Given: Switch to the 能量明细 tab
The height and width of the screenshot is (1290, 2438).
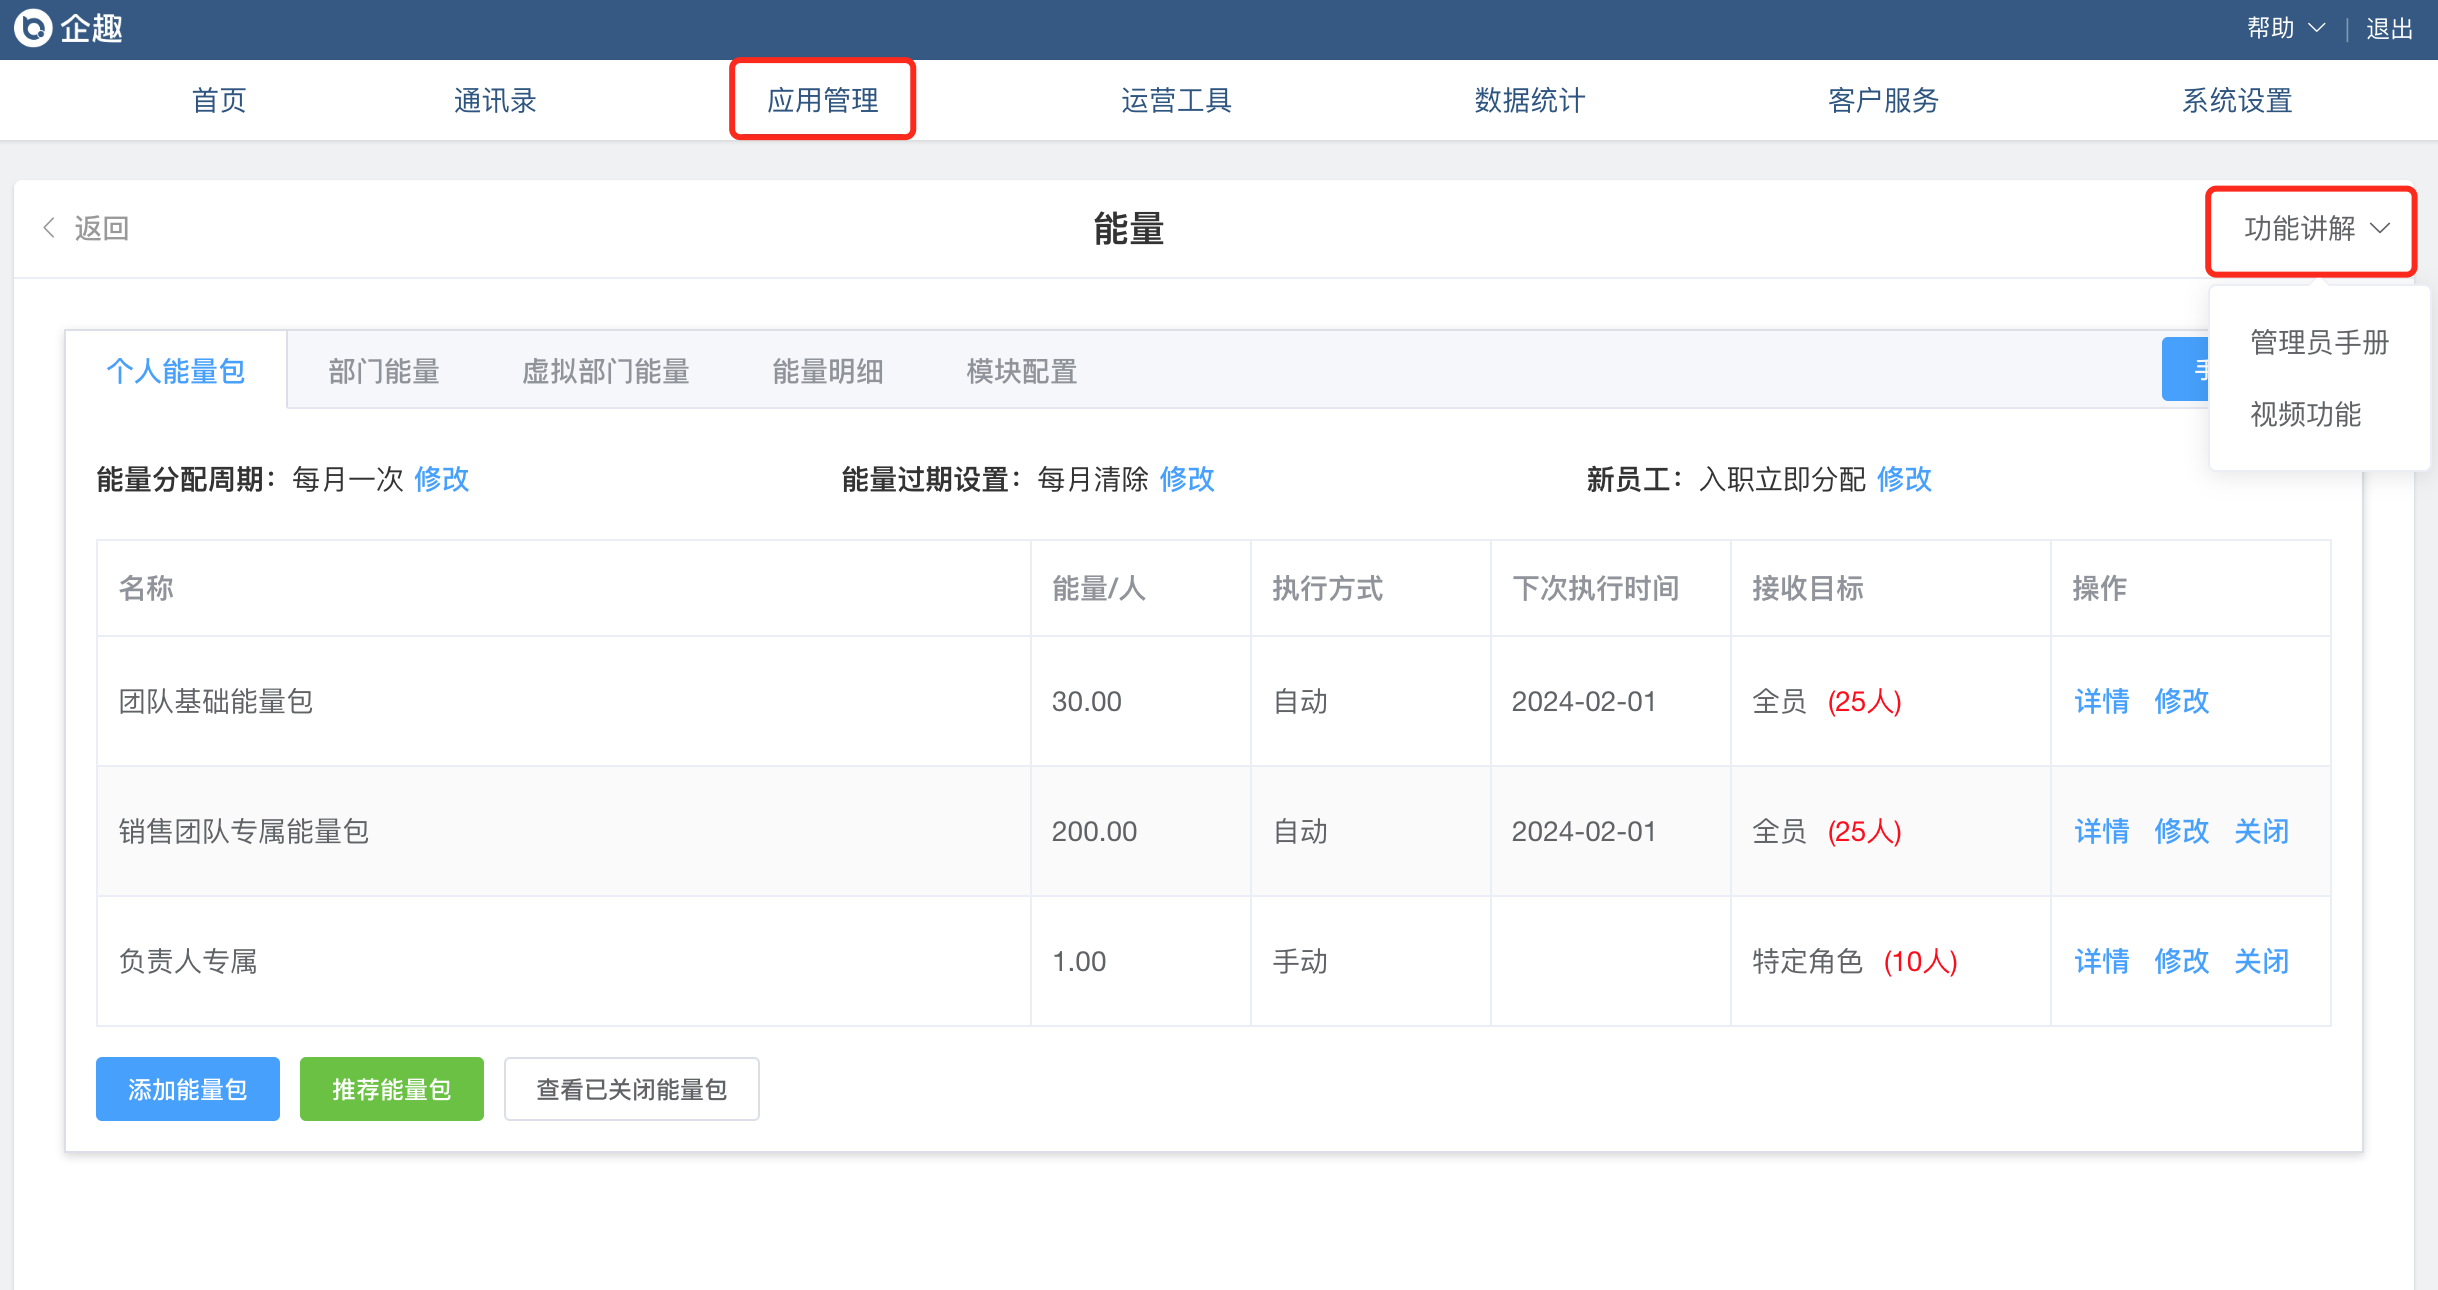Looking at the screenshot, I should [x=827, y=372].
